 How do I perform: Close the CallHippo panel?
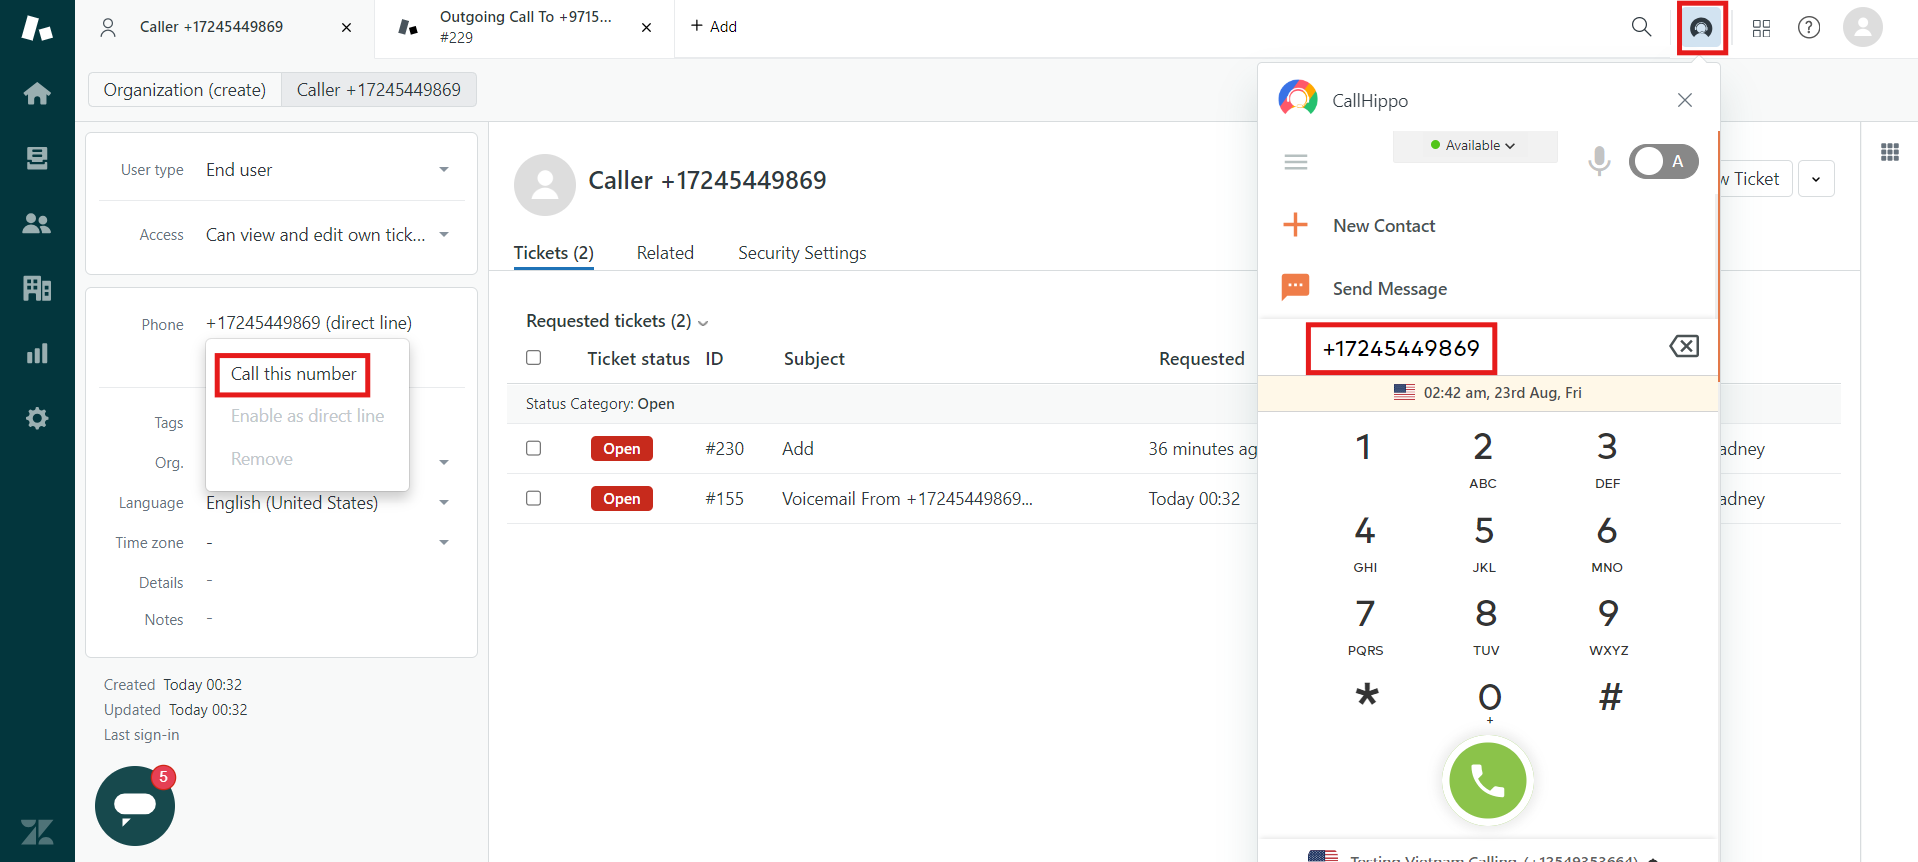[1685, 100]
